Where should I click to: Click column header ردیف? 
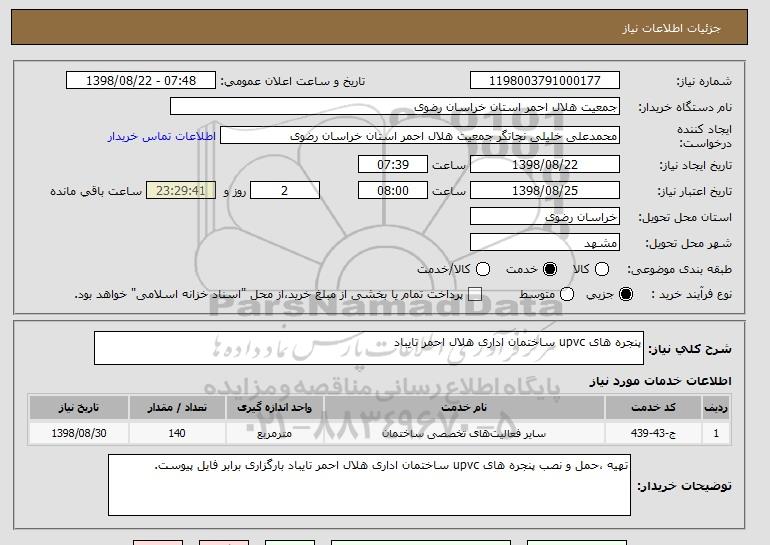point(716,408)
